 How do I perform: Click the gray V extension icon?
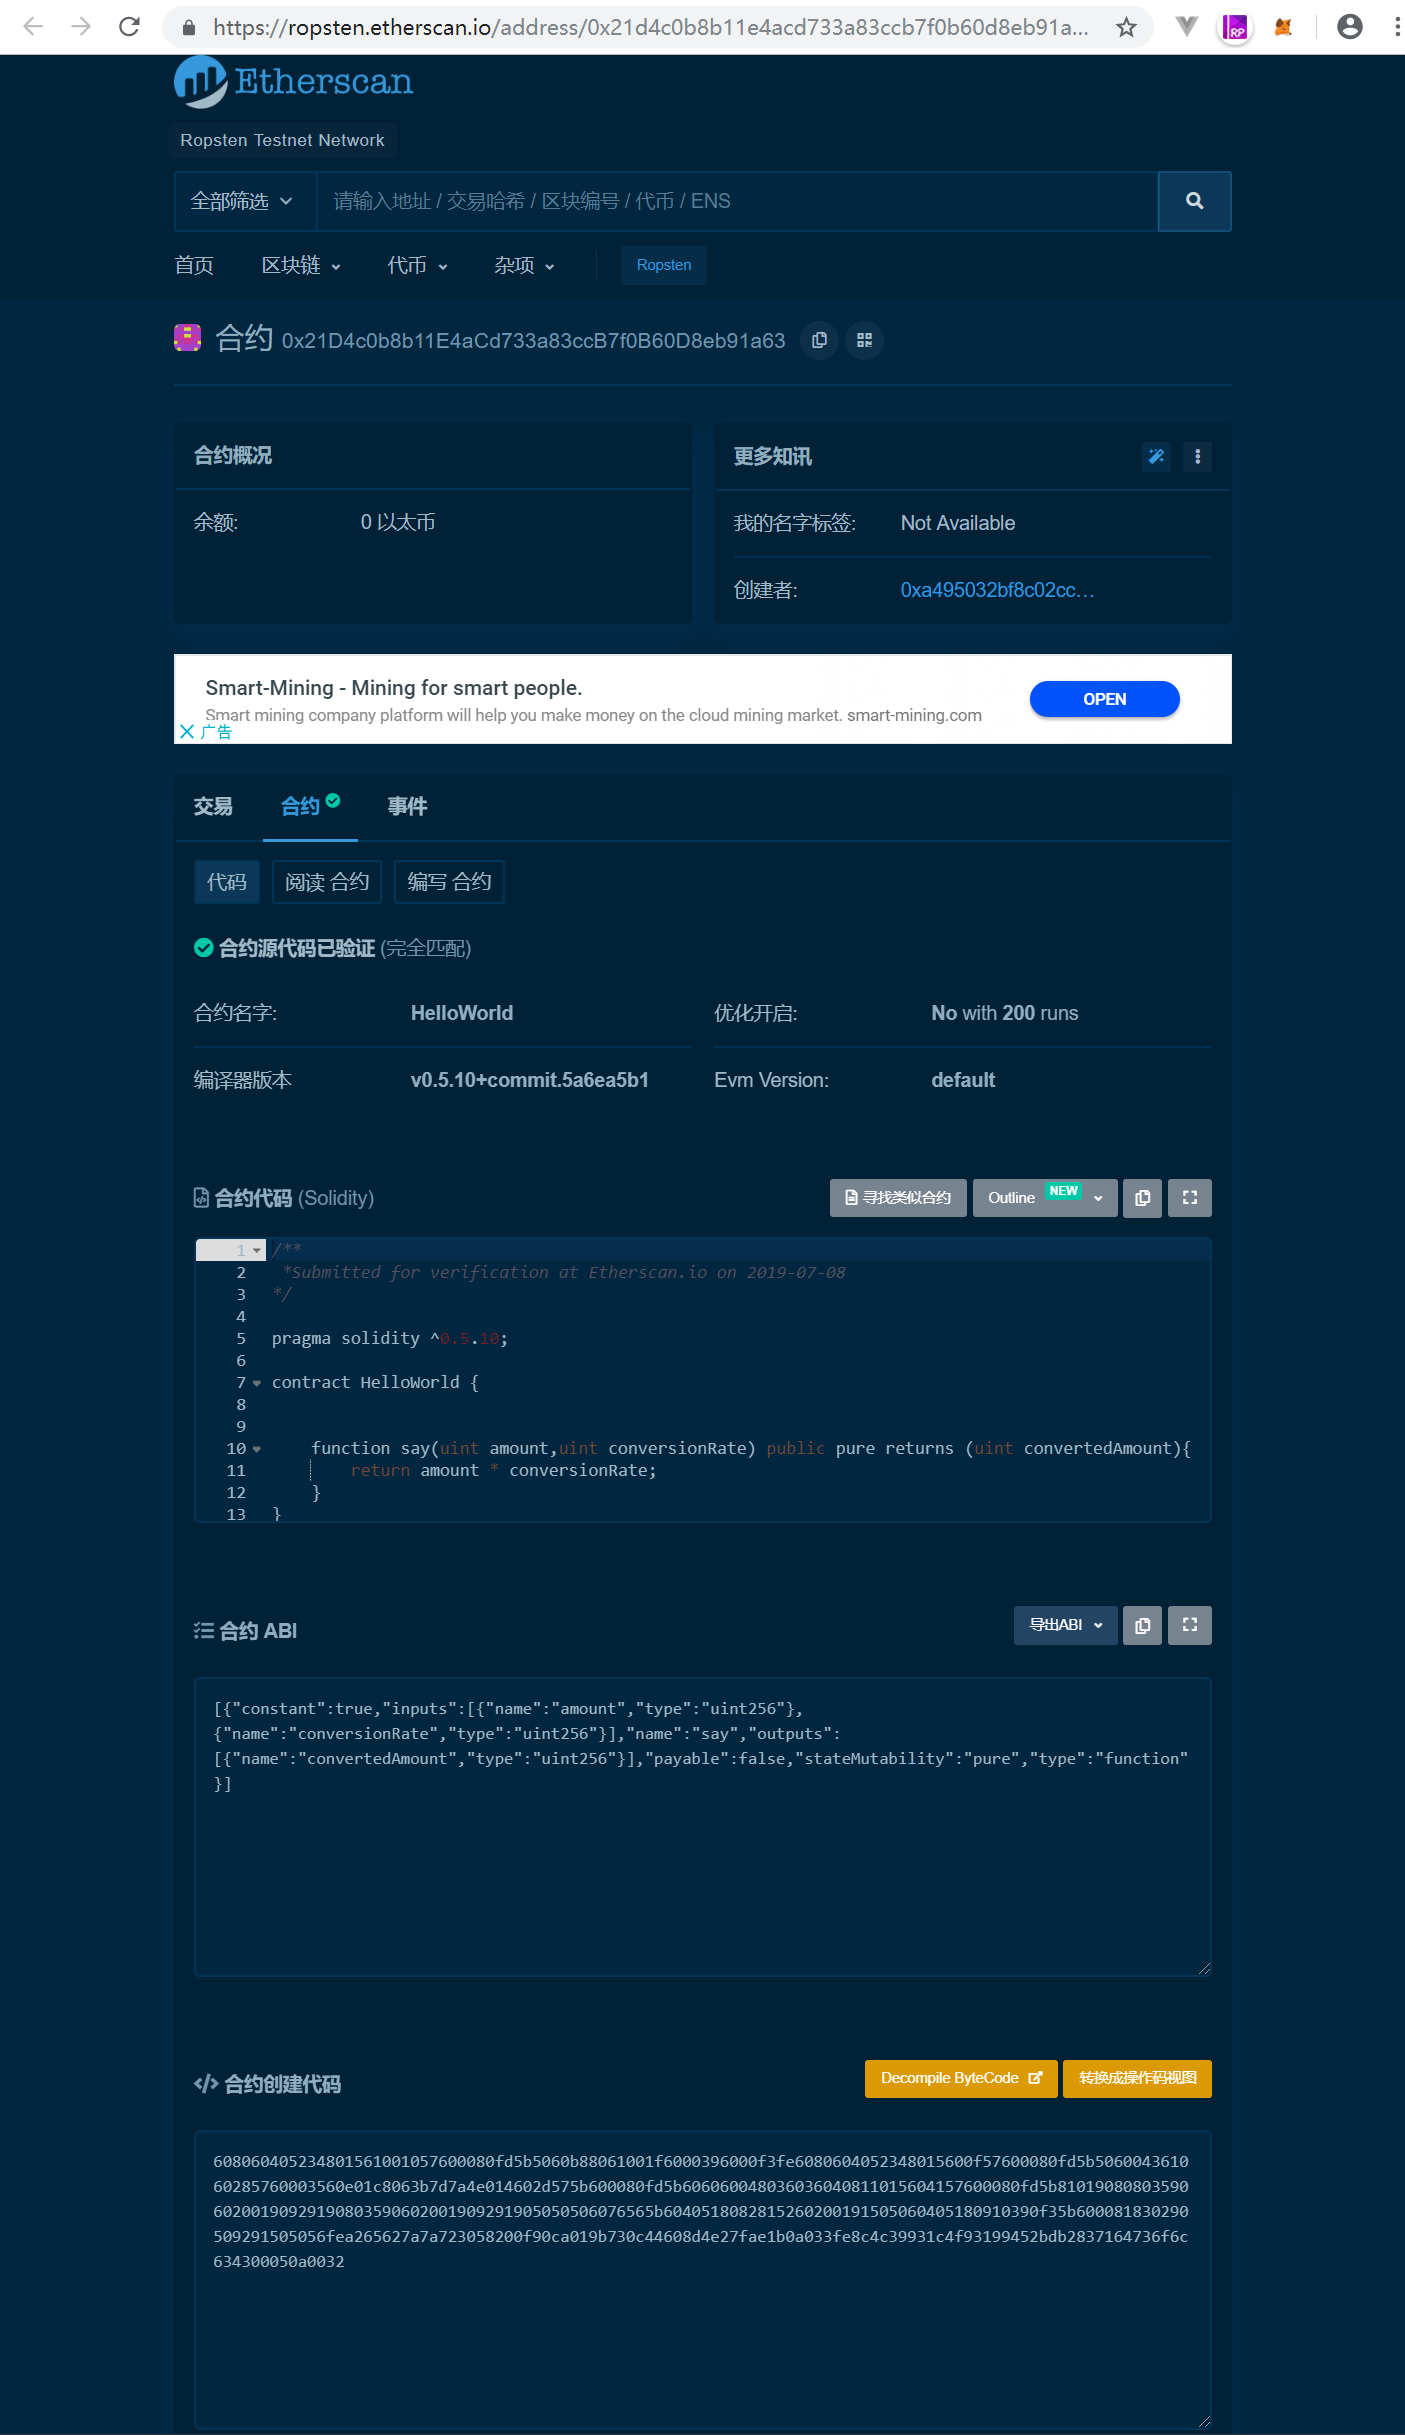(x=1187, y=27)
